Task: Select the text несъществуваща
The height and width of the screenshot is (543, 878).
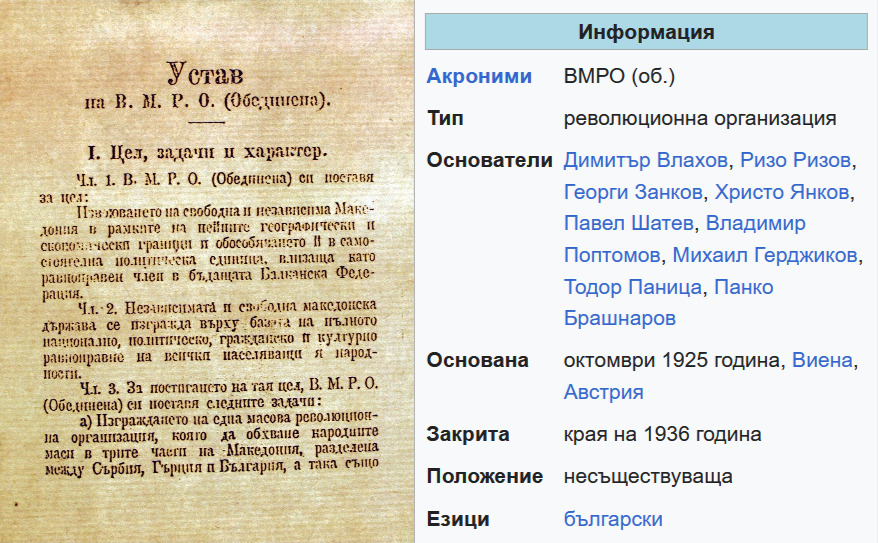Action: (648, 476)
